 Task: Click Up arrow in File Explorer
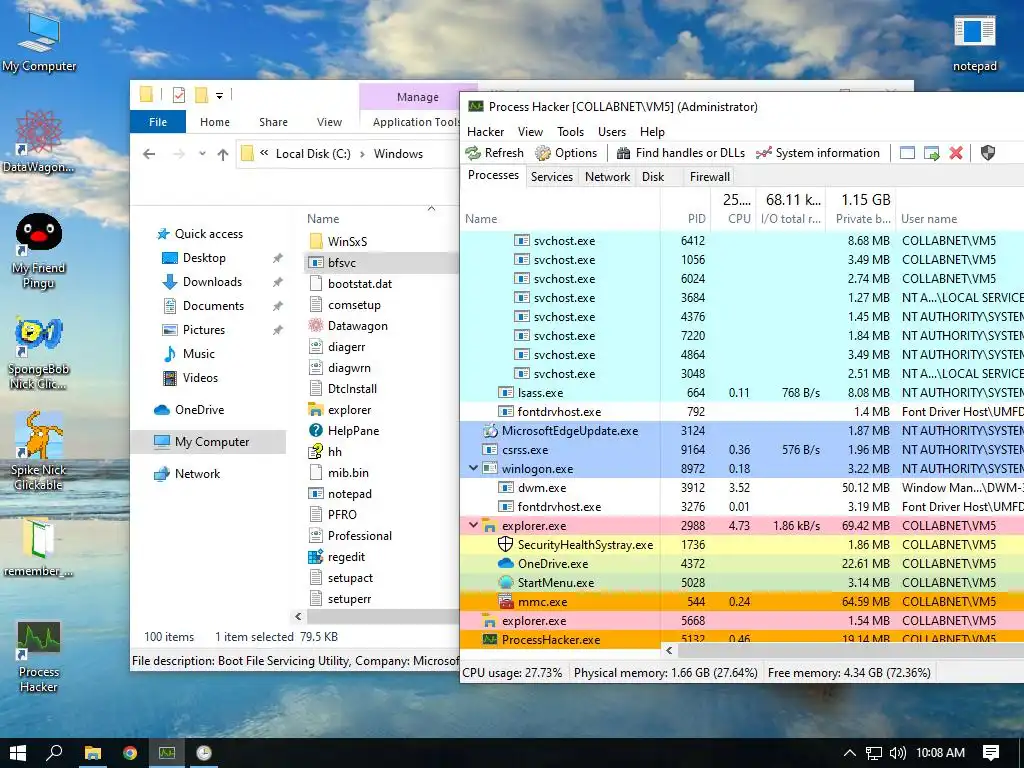coord(223,154)
